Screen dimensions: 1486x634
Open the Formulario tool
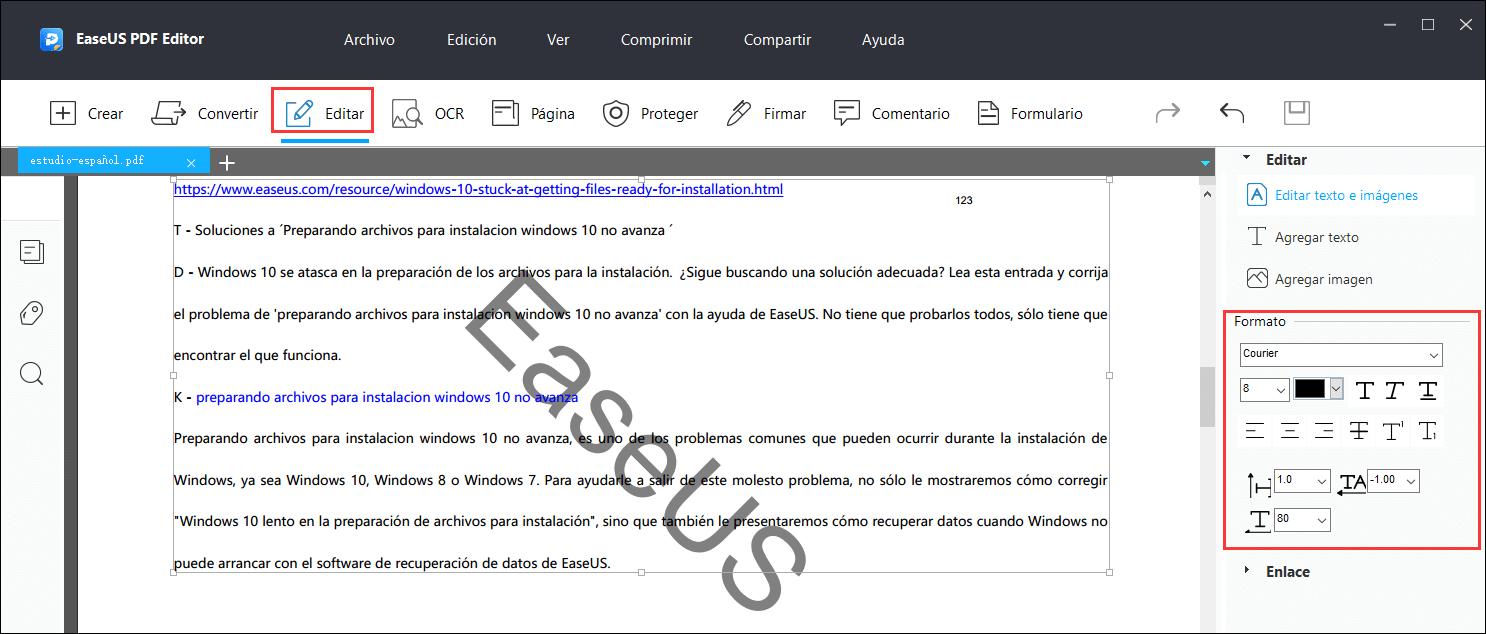pos(1030,113)
